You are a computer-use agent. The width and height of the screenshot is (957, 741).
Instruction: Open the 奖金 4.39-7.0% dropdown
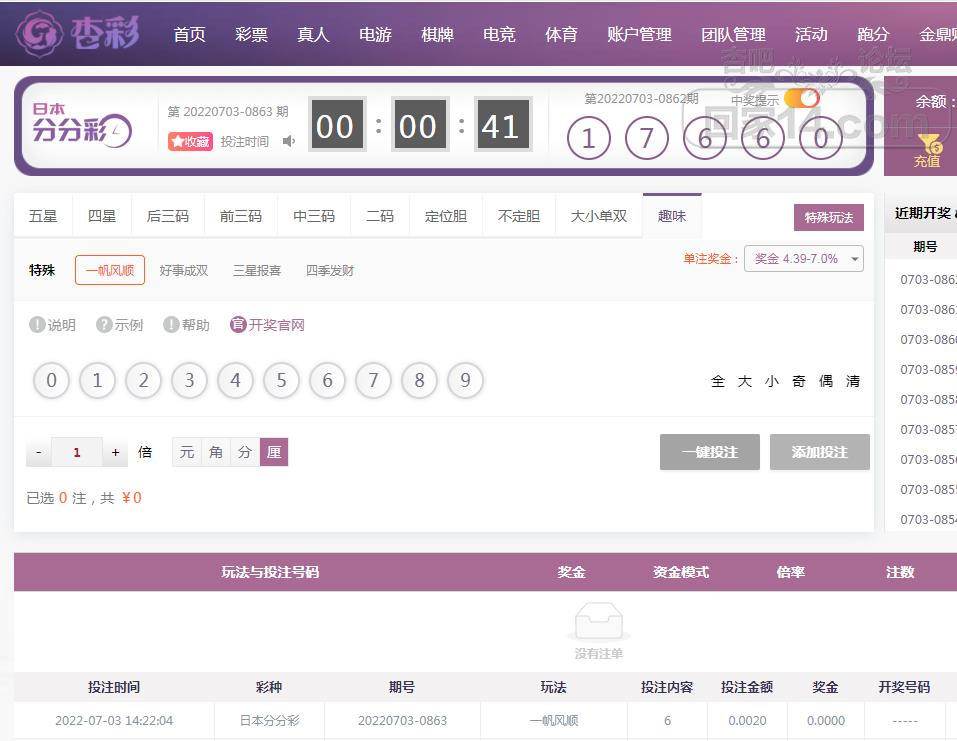point(803,259)
